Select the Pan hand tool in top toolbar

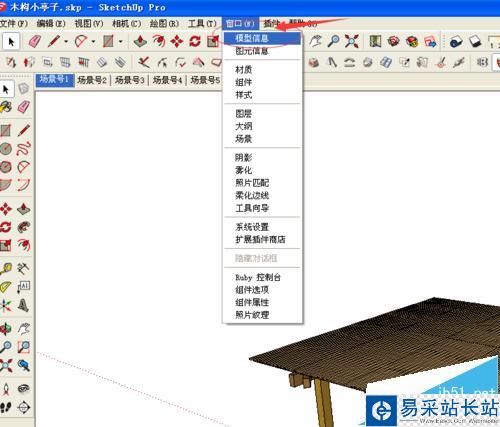click(315, 41)
